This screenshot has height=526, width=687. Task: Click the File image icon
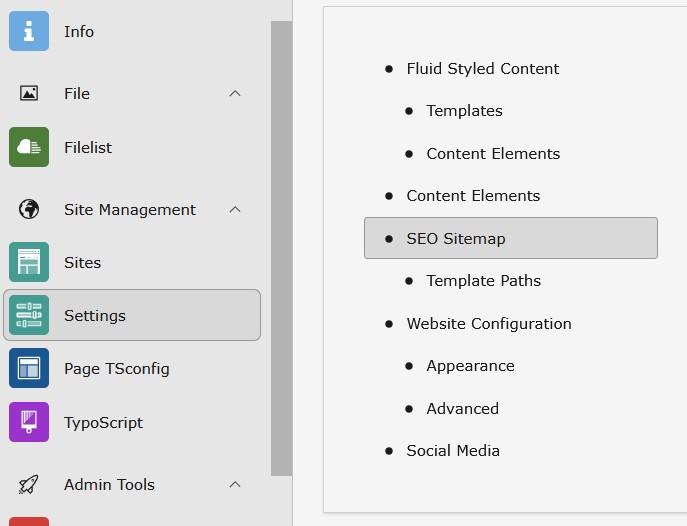pos(29,93)
